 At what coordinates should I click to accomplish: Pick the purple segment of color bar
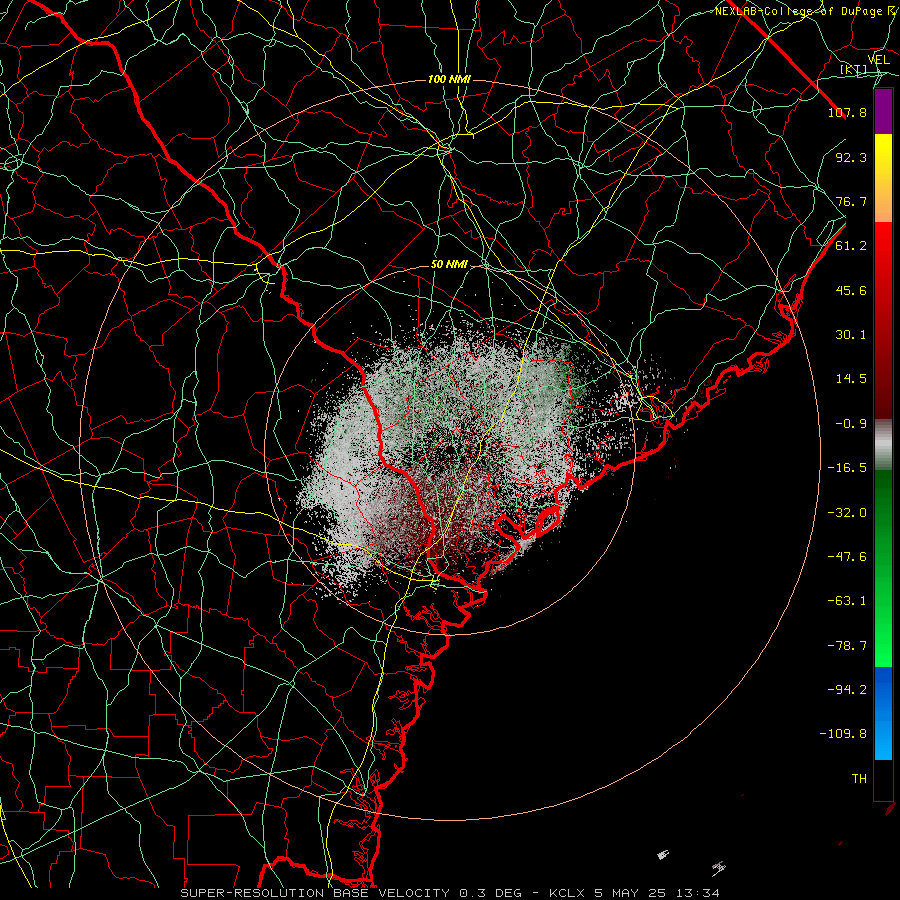[883, 111]
